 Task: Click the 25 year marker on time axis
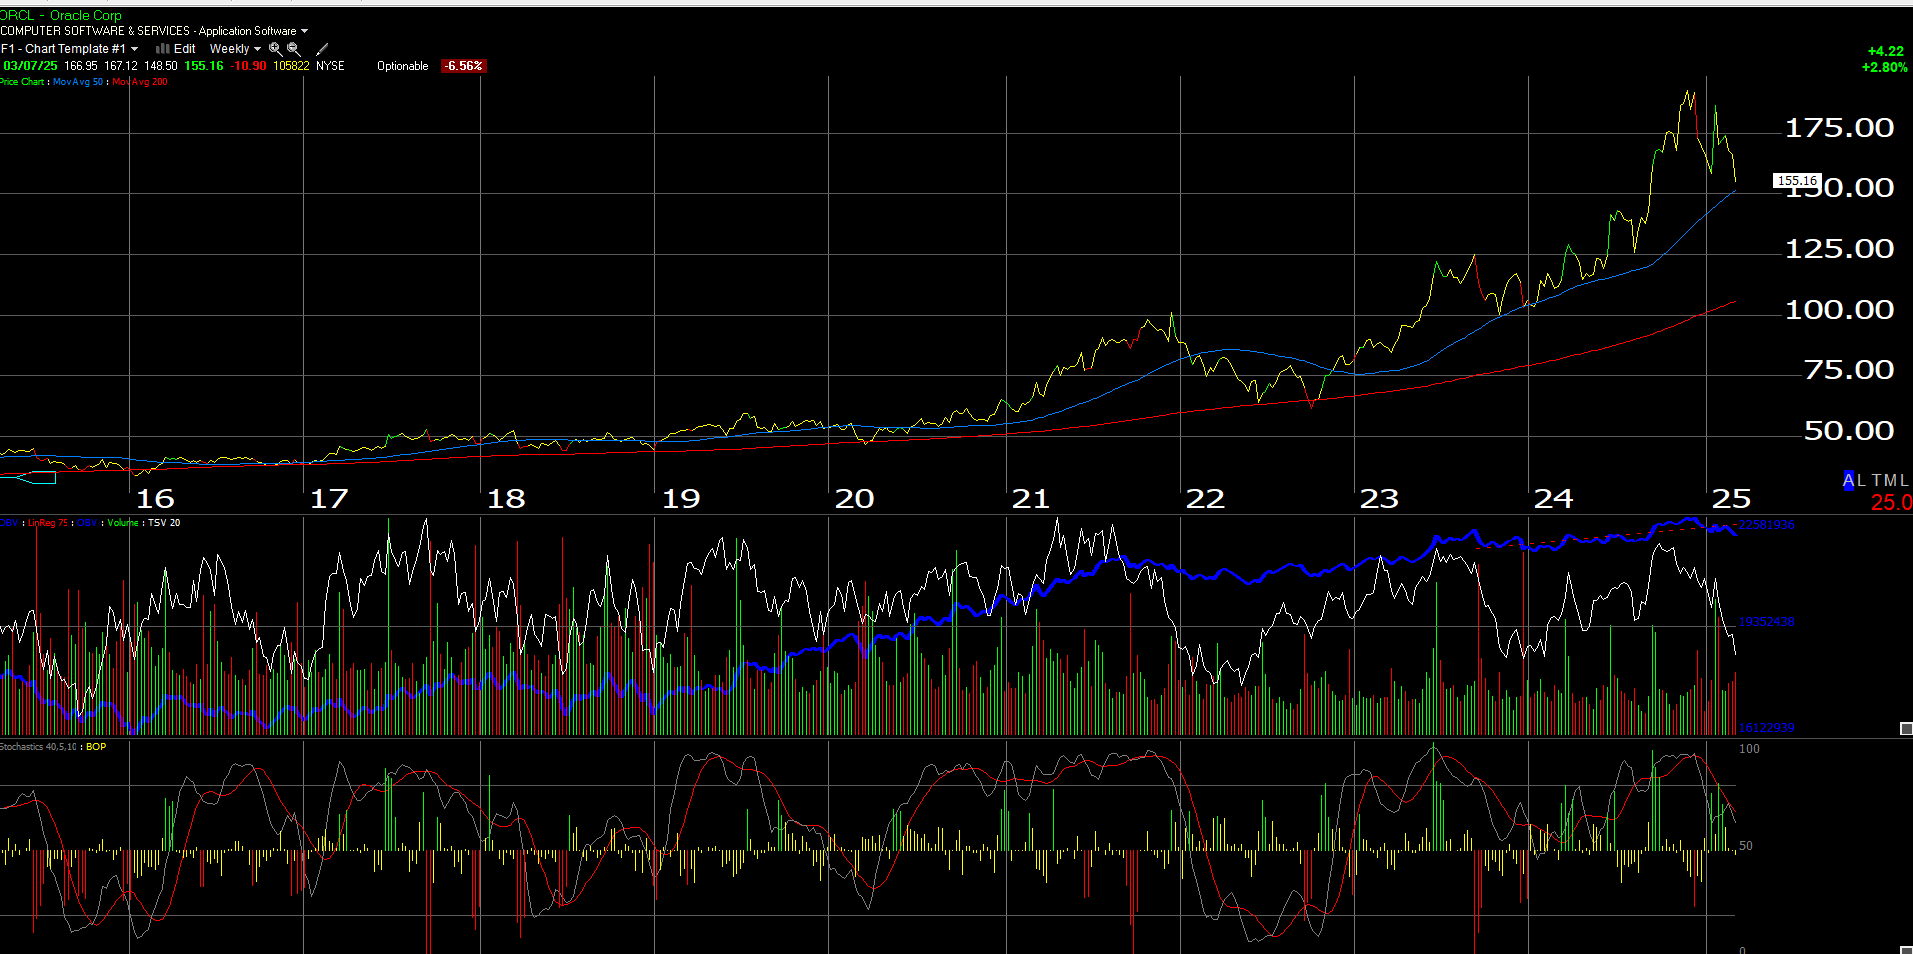(x=1731, y=499)
